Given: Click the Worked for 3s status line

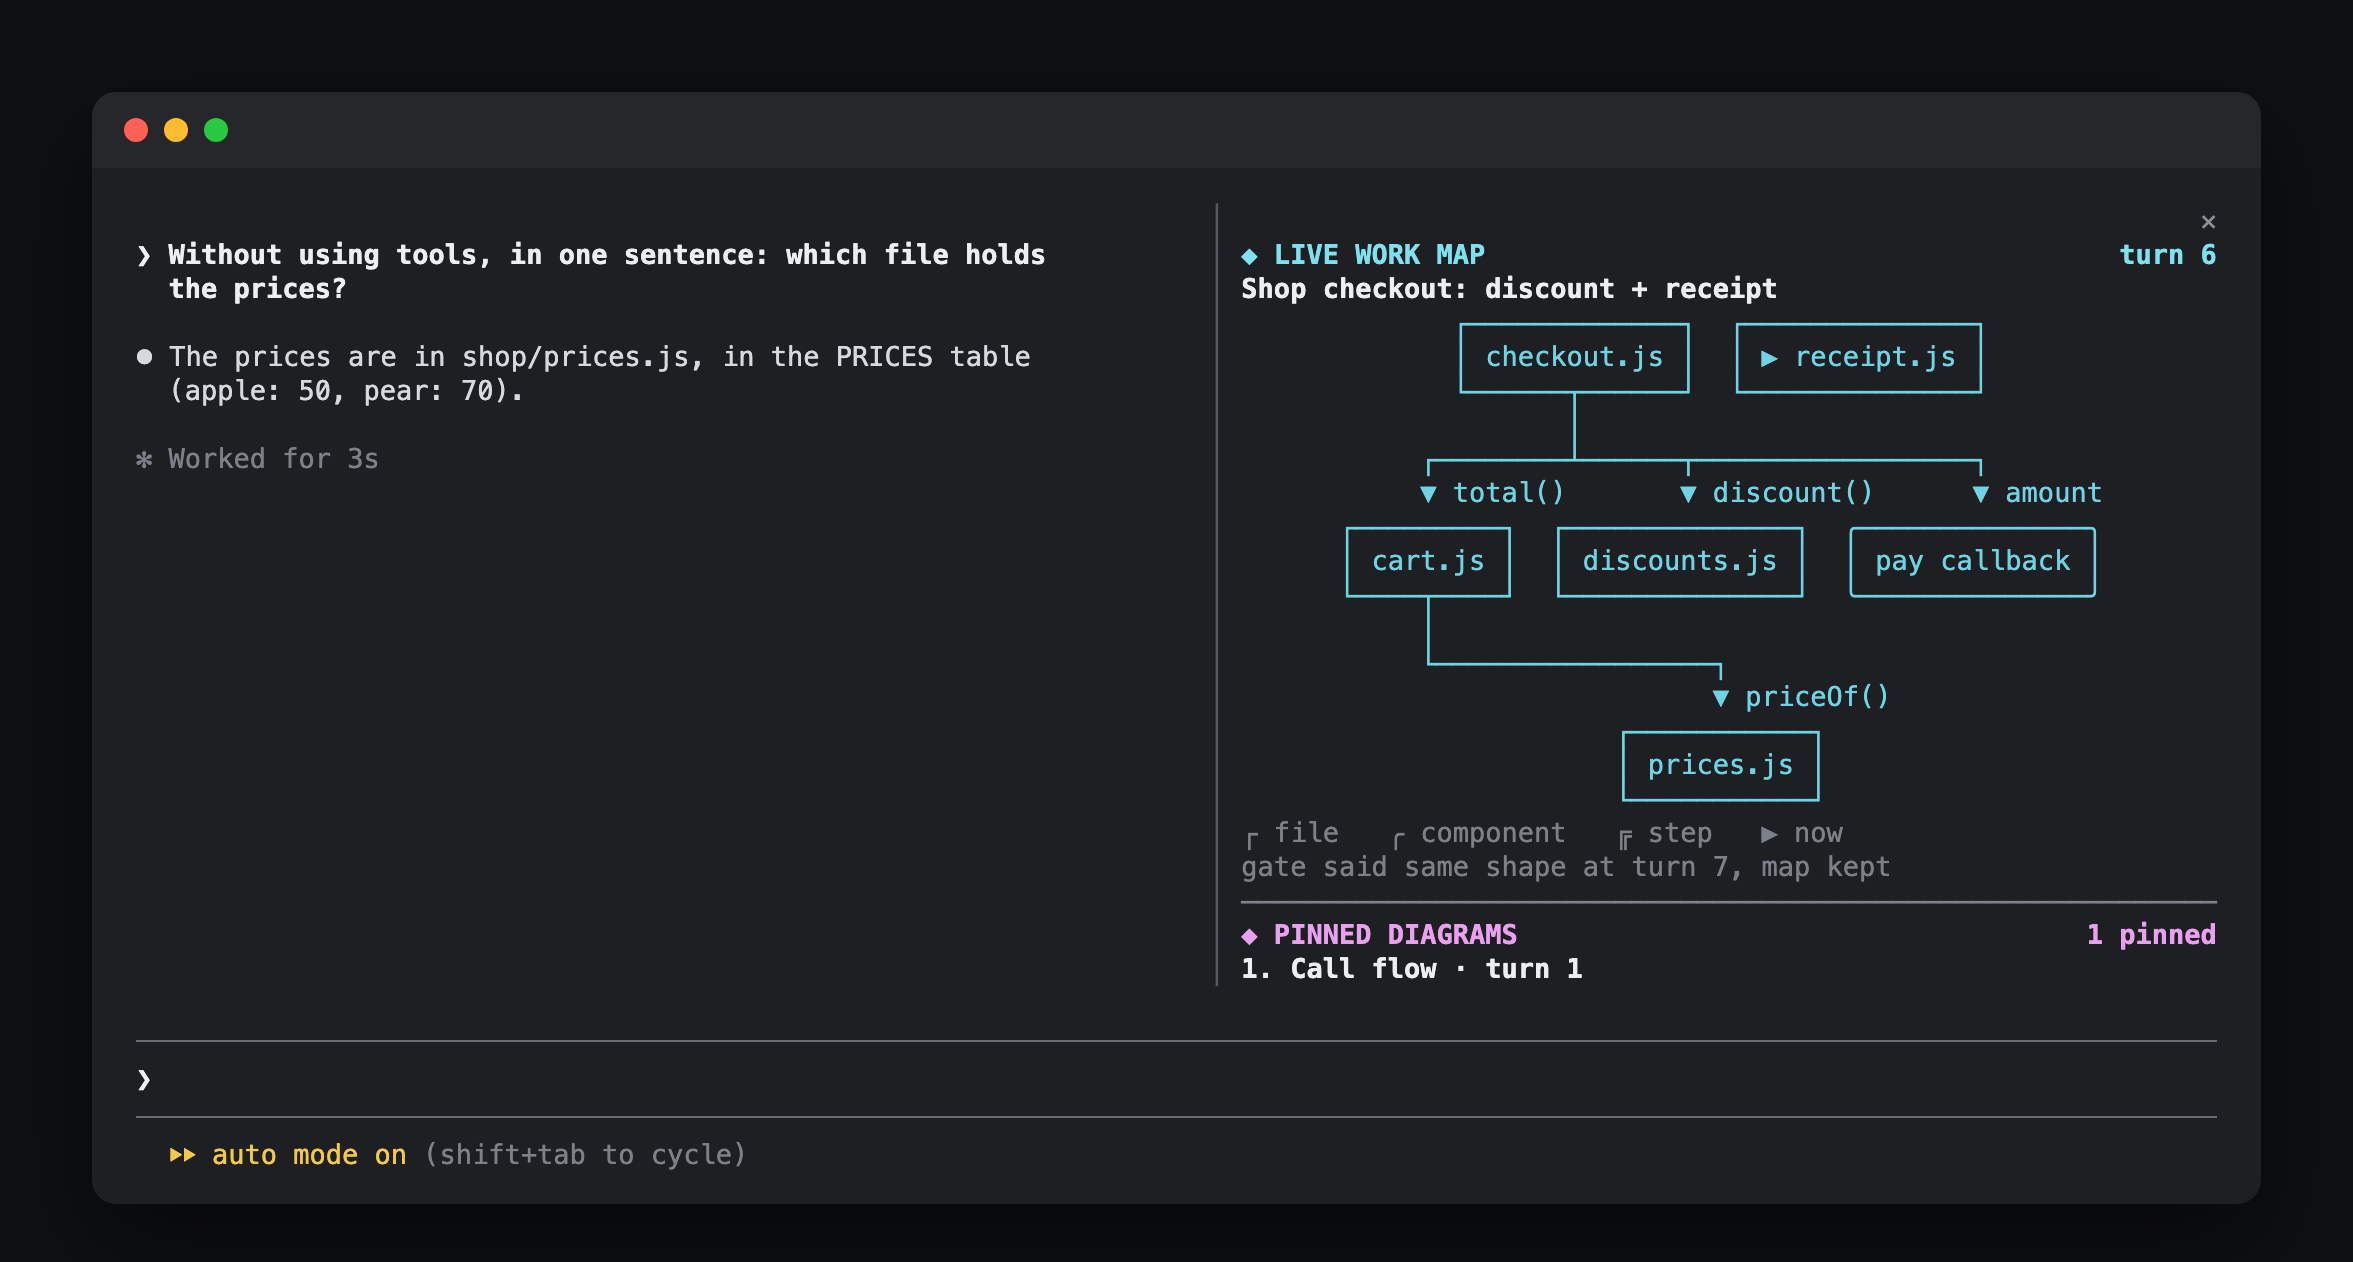Looking at the screenshot, I should point(257,459).
